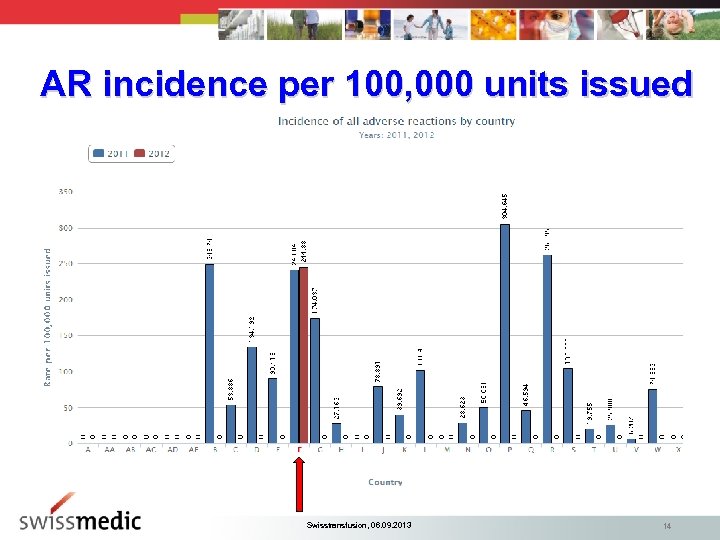Viewport: 720px width, 540px height.
Task: Click the bar value label 174.097
Action: (x=315, y=301)
